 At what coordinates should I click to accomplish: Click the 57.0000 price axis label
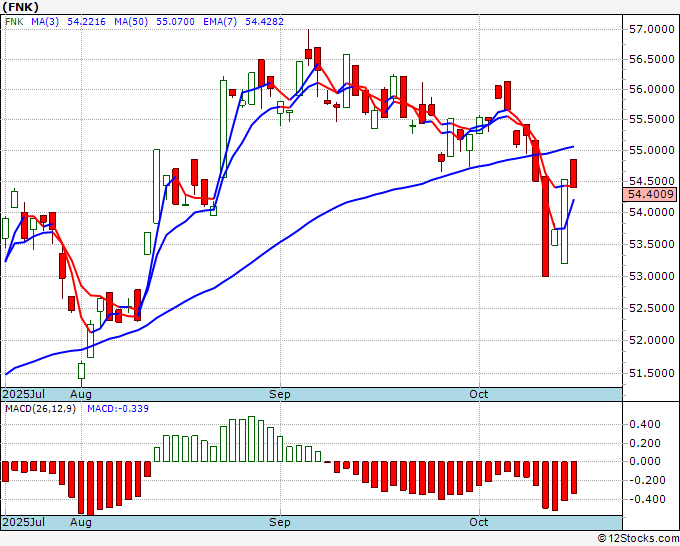click(x=651, y=29)
